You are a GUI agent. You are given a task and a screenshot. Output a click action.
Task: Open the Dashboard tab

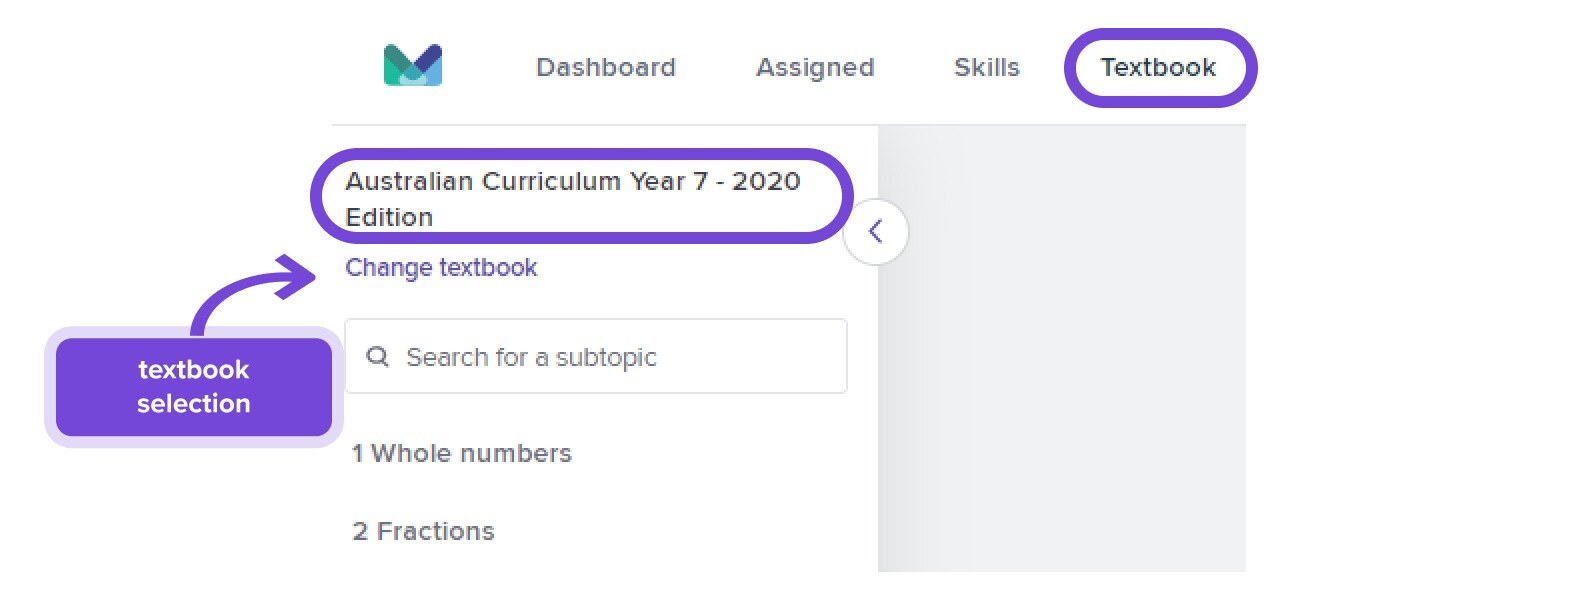[x=606, y=67]
